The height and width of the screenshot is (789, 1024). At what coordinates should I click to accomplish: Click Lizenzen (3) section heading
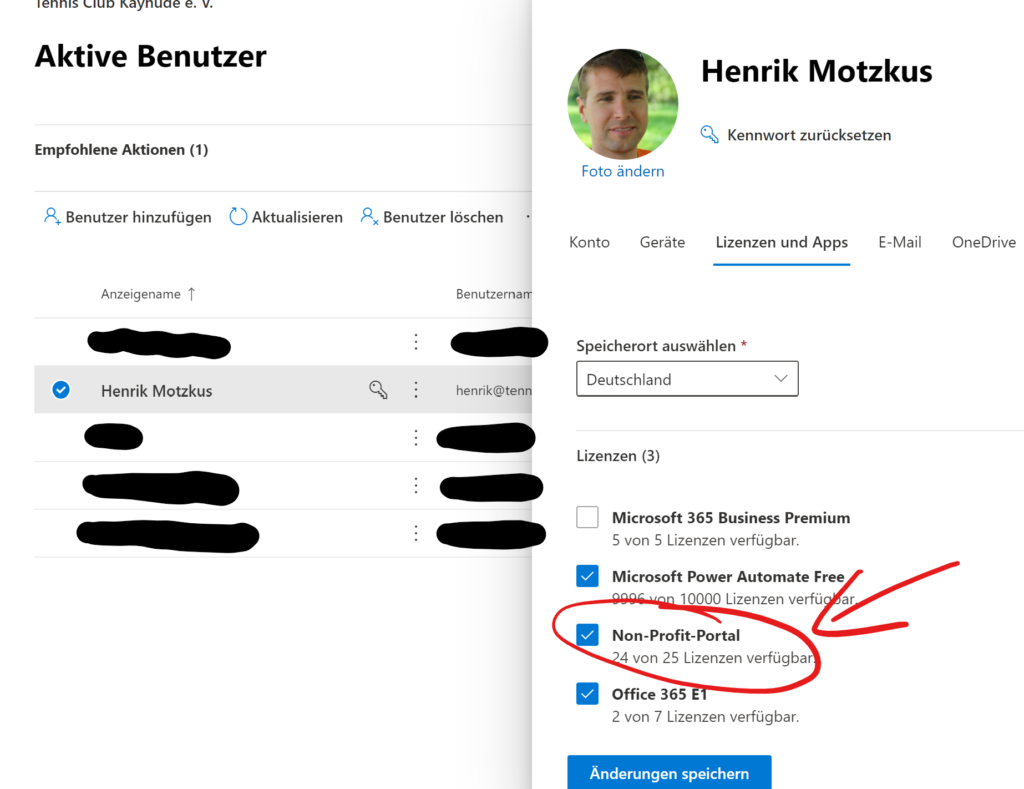(x=618, y=455)
